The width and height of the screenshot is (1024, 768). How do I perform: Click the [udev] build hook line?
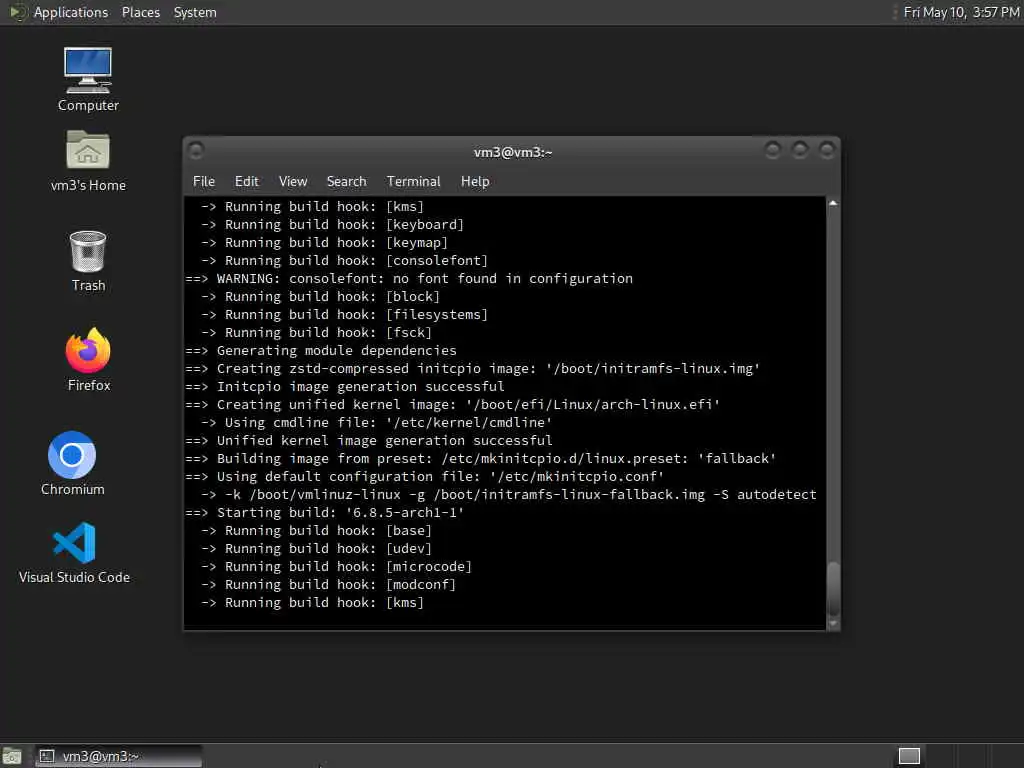317,549
